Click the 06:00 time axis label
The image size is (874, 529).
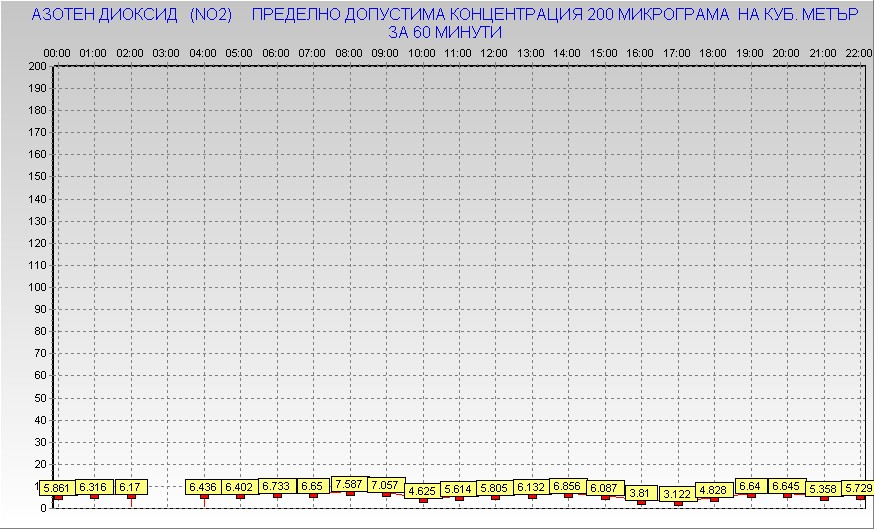coord(276,52)
